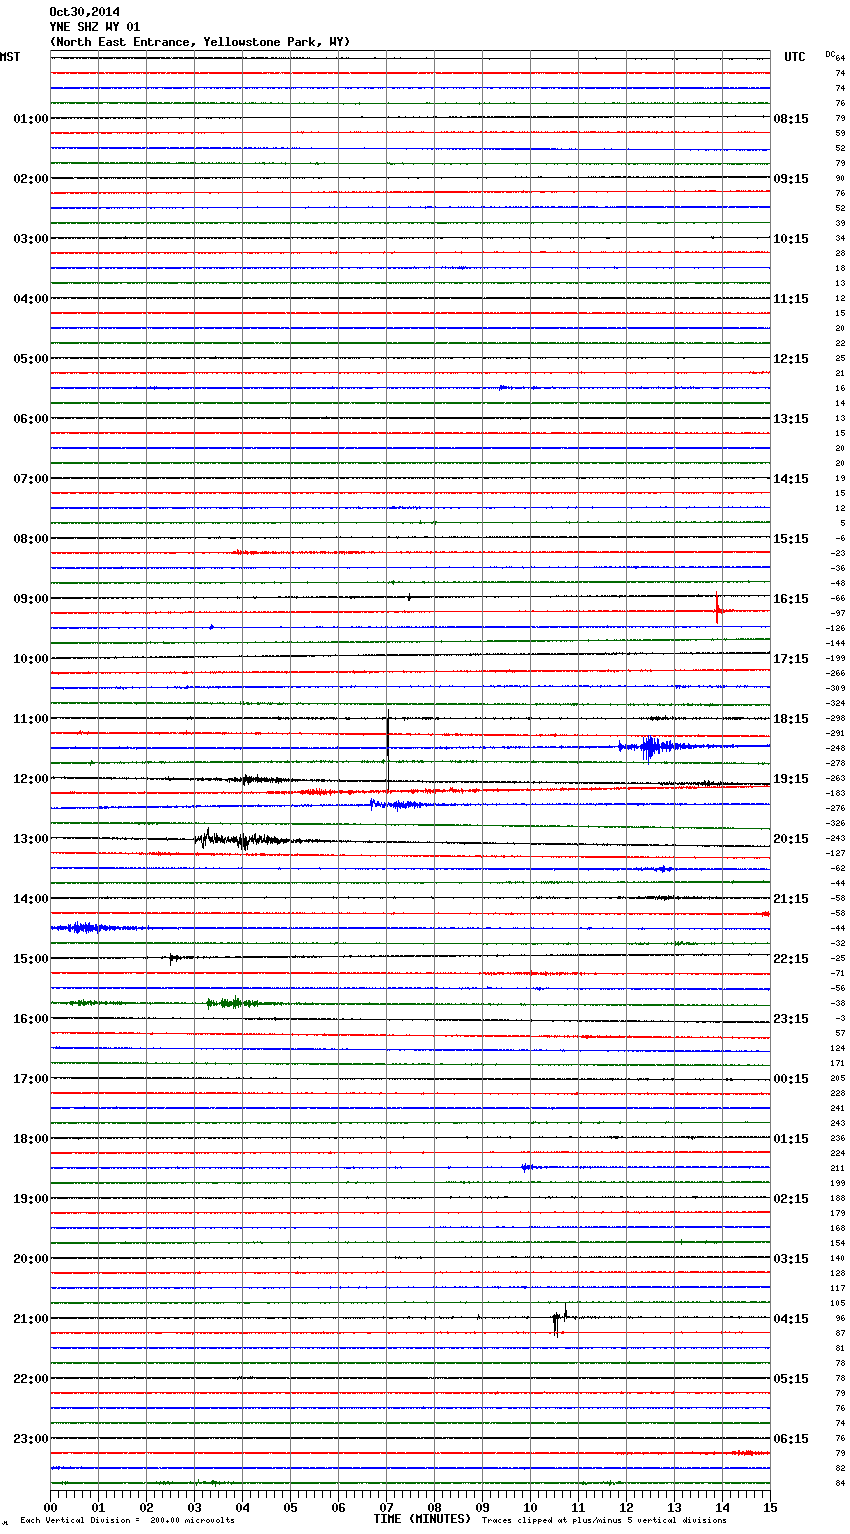Click the blue event burst near minute 12.5
The width and height of the screenshot is (850, 1534).
[650, 747]
